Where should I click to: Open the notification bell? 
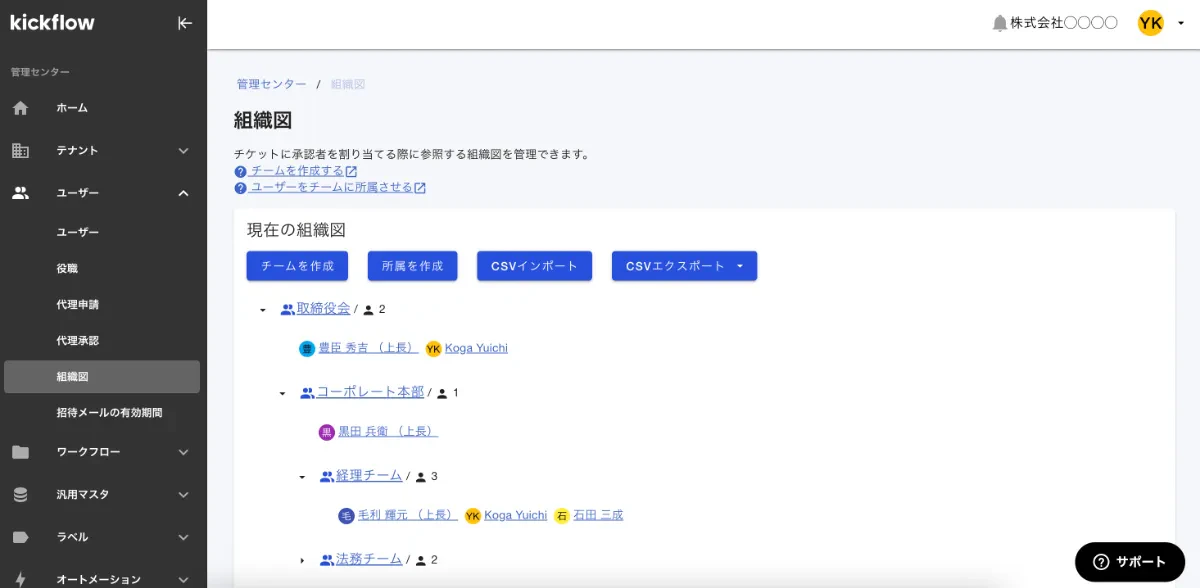[x=999, y=23]
